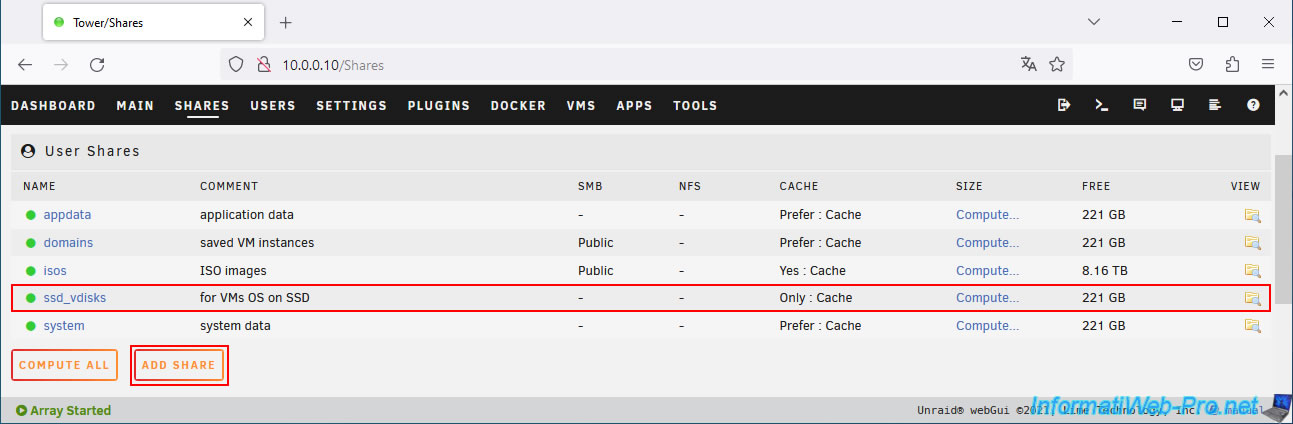Screen dimensions: 1293x424
Task: Open the isos share link
Action: (x=55, y=271)
